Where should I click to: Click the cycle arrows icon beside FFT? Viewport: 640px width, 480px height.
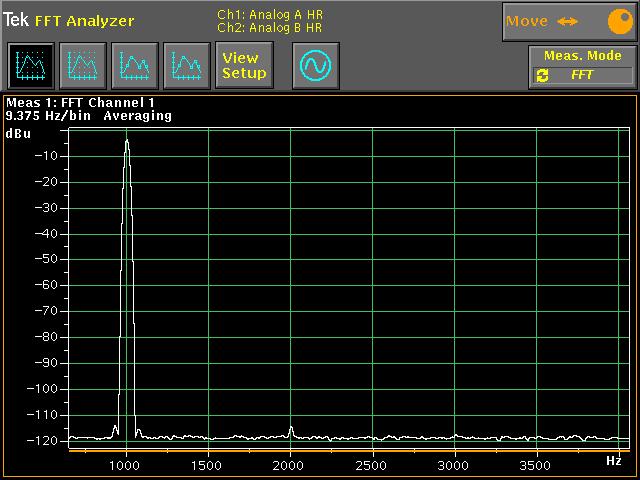(542, 75)
